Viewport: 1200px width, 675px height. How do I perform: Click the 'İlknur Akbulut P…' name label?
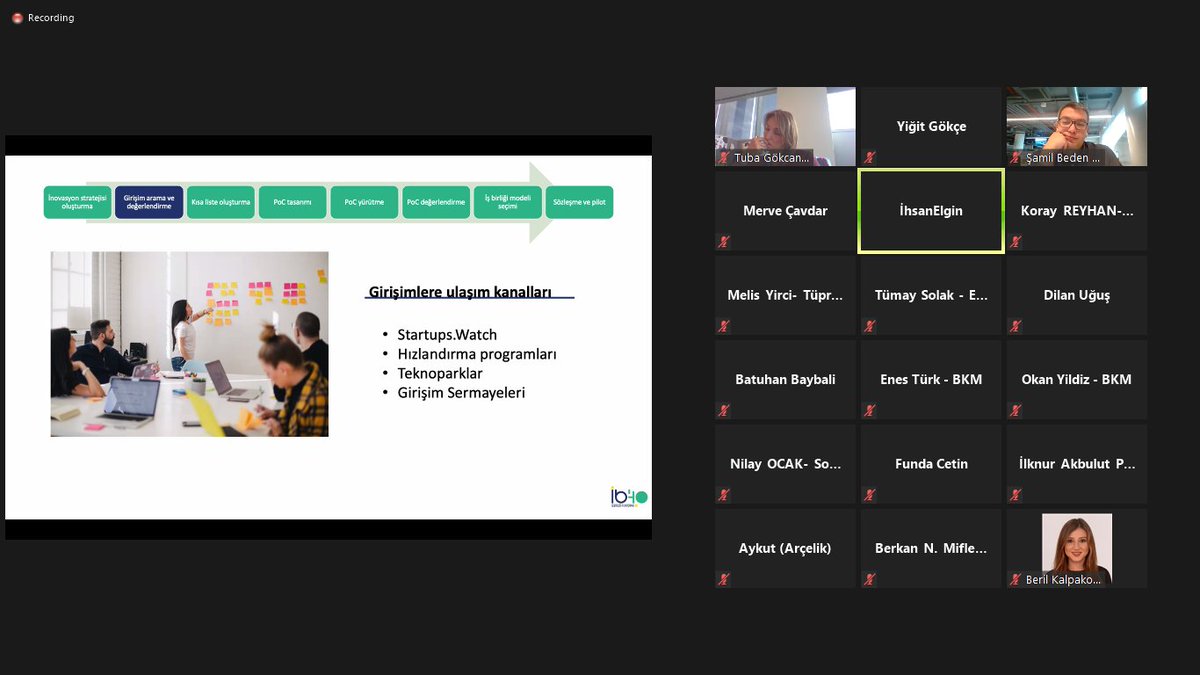[1077, 464]
